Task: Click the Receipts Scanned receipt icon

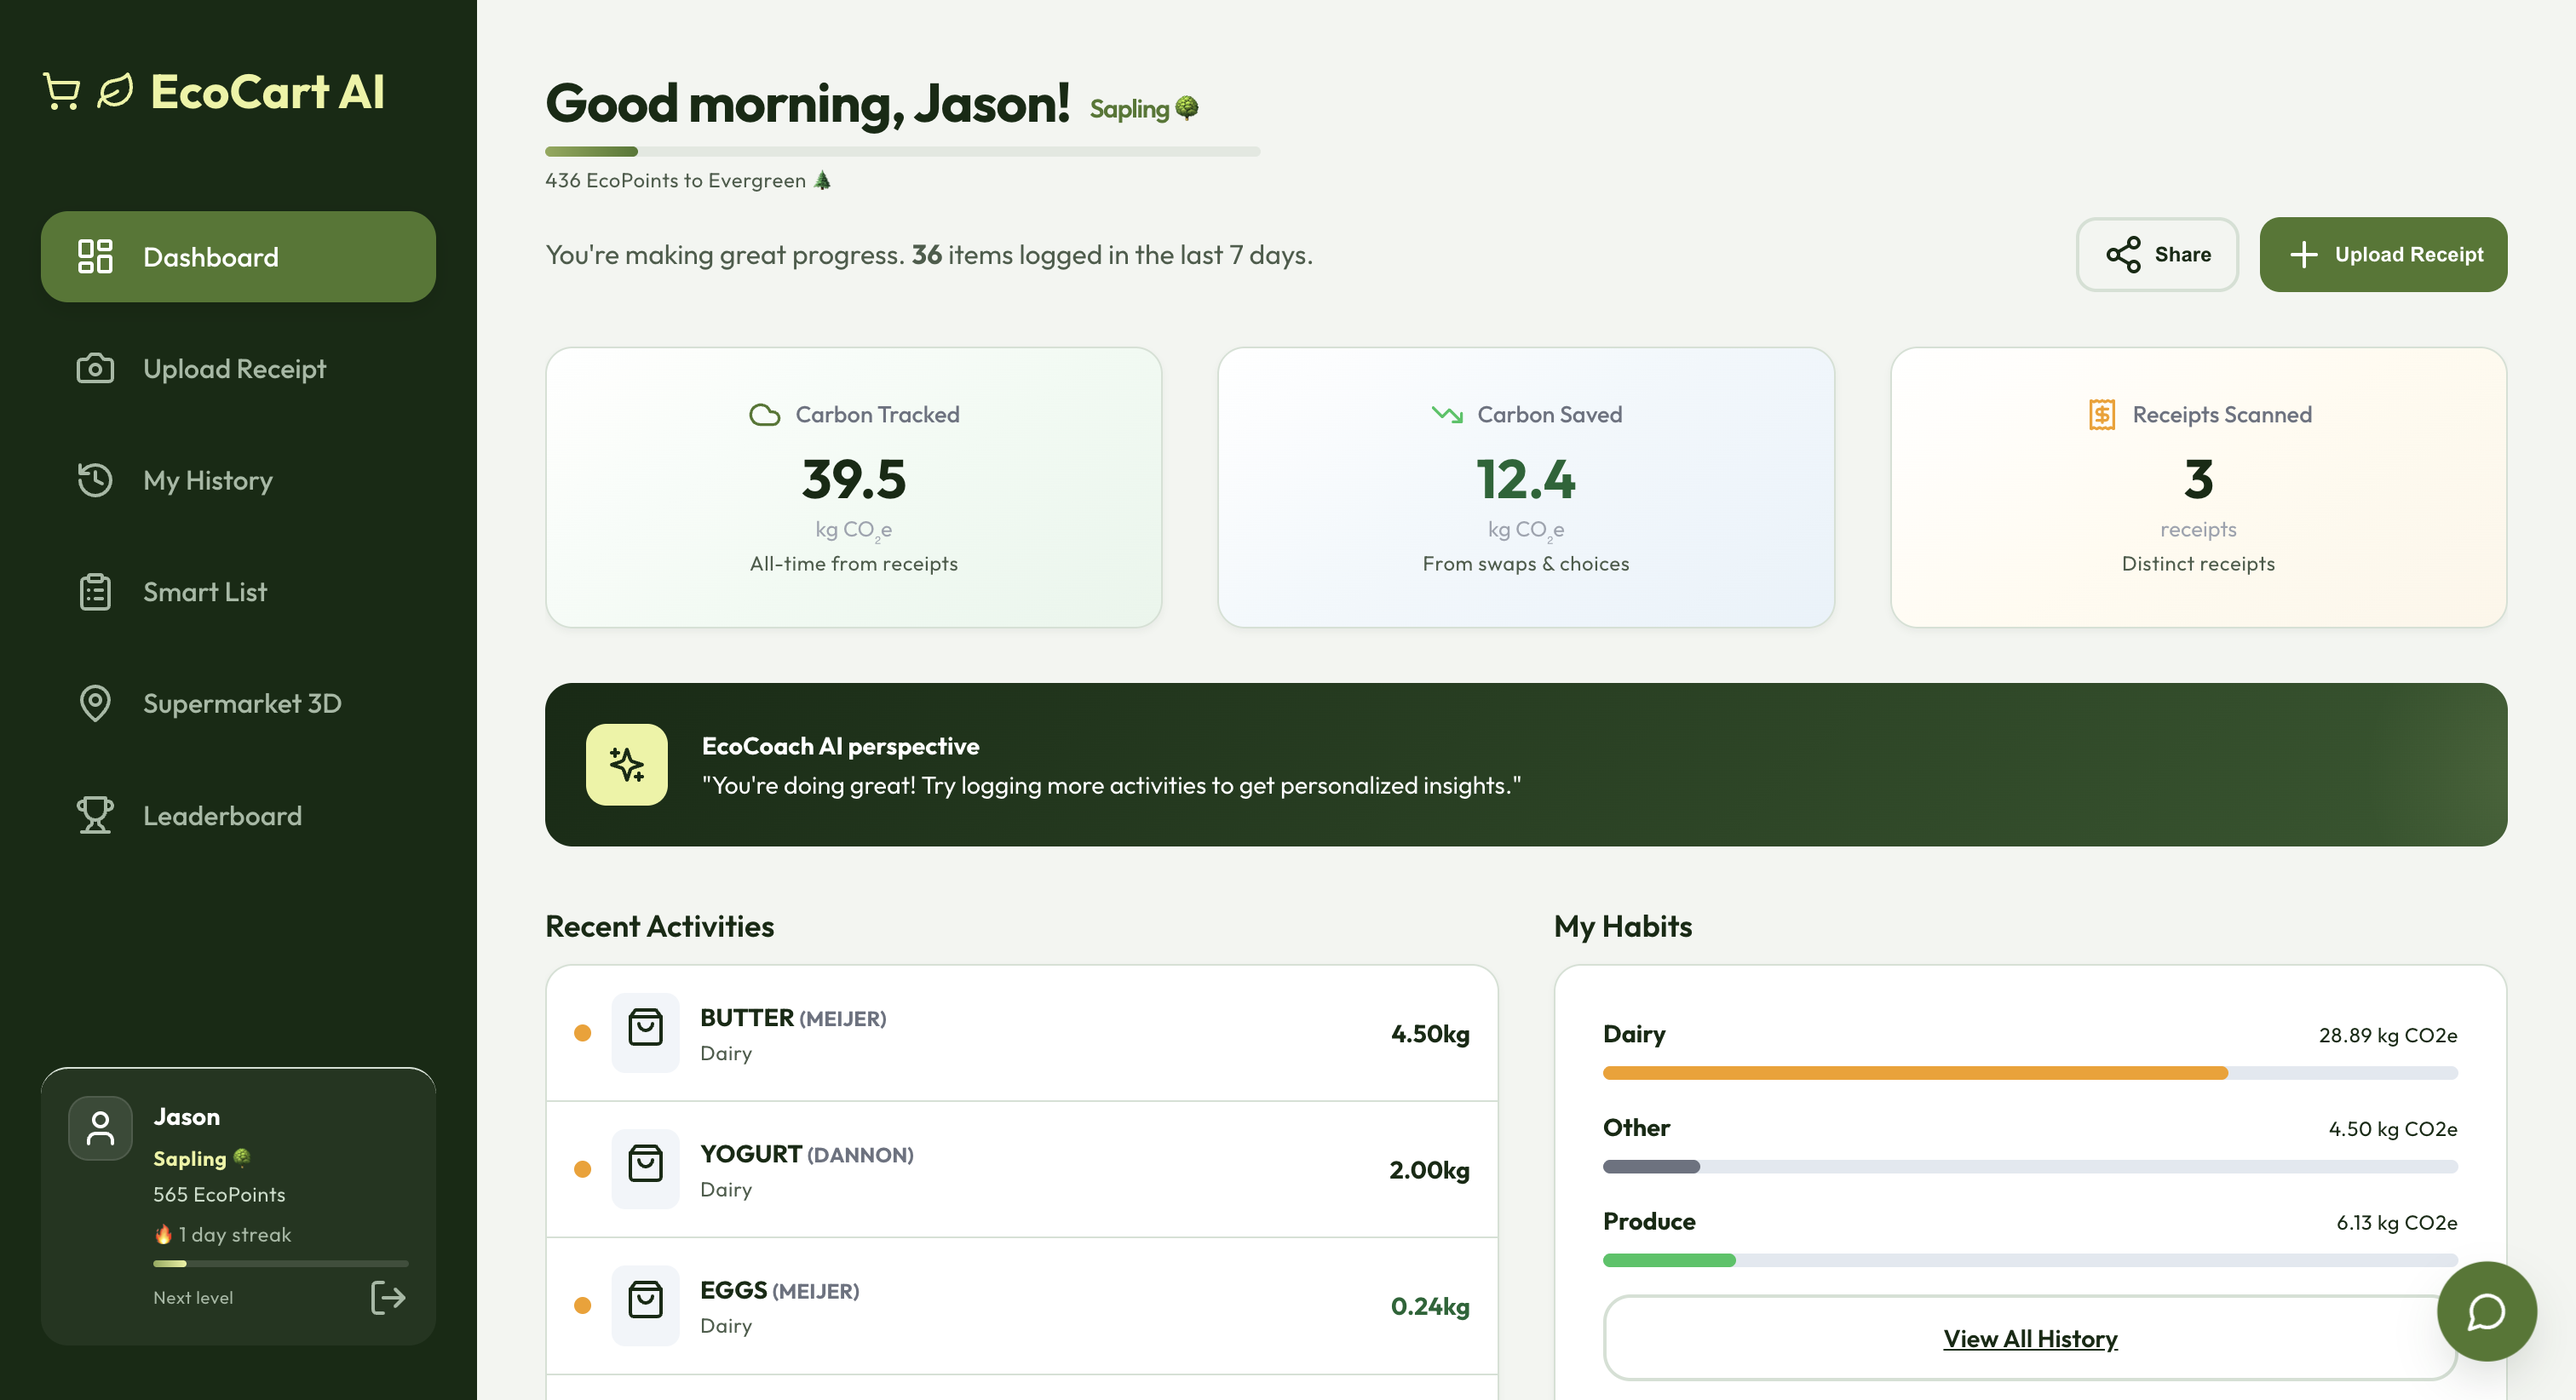Action: 2101,414
